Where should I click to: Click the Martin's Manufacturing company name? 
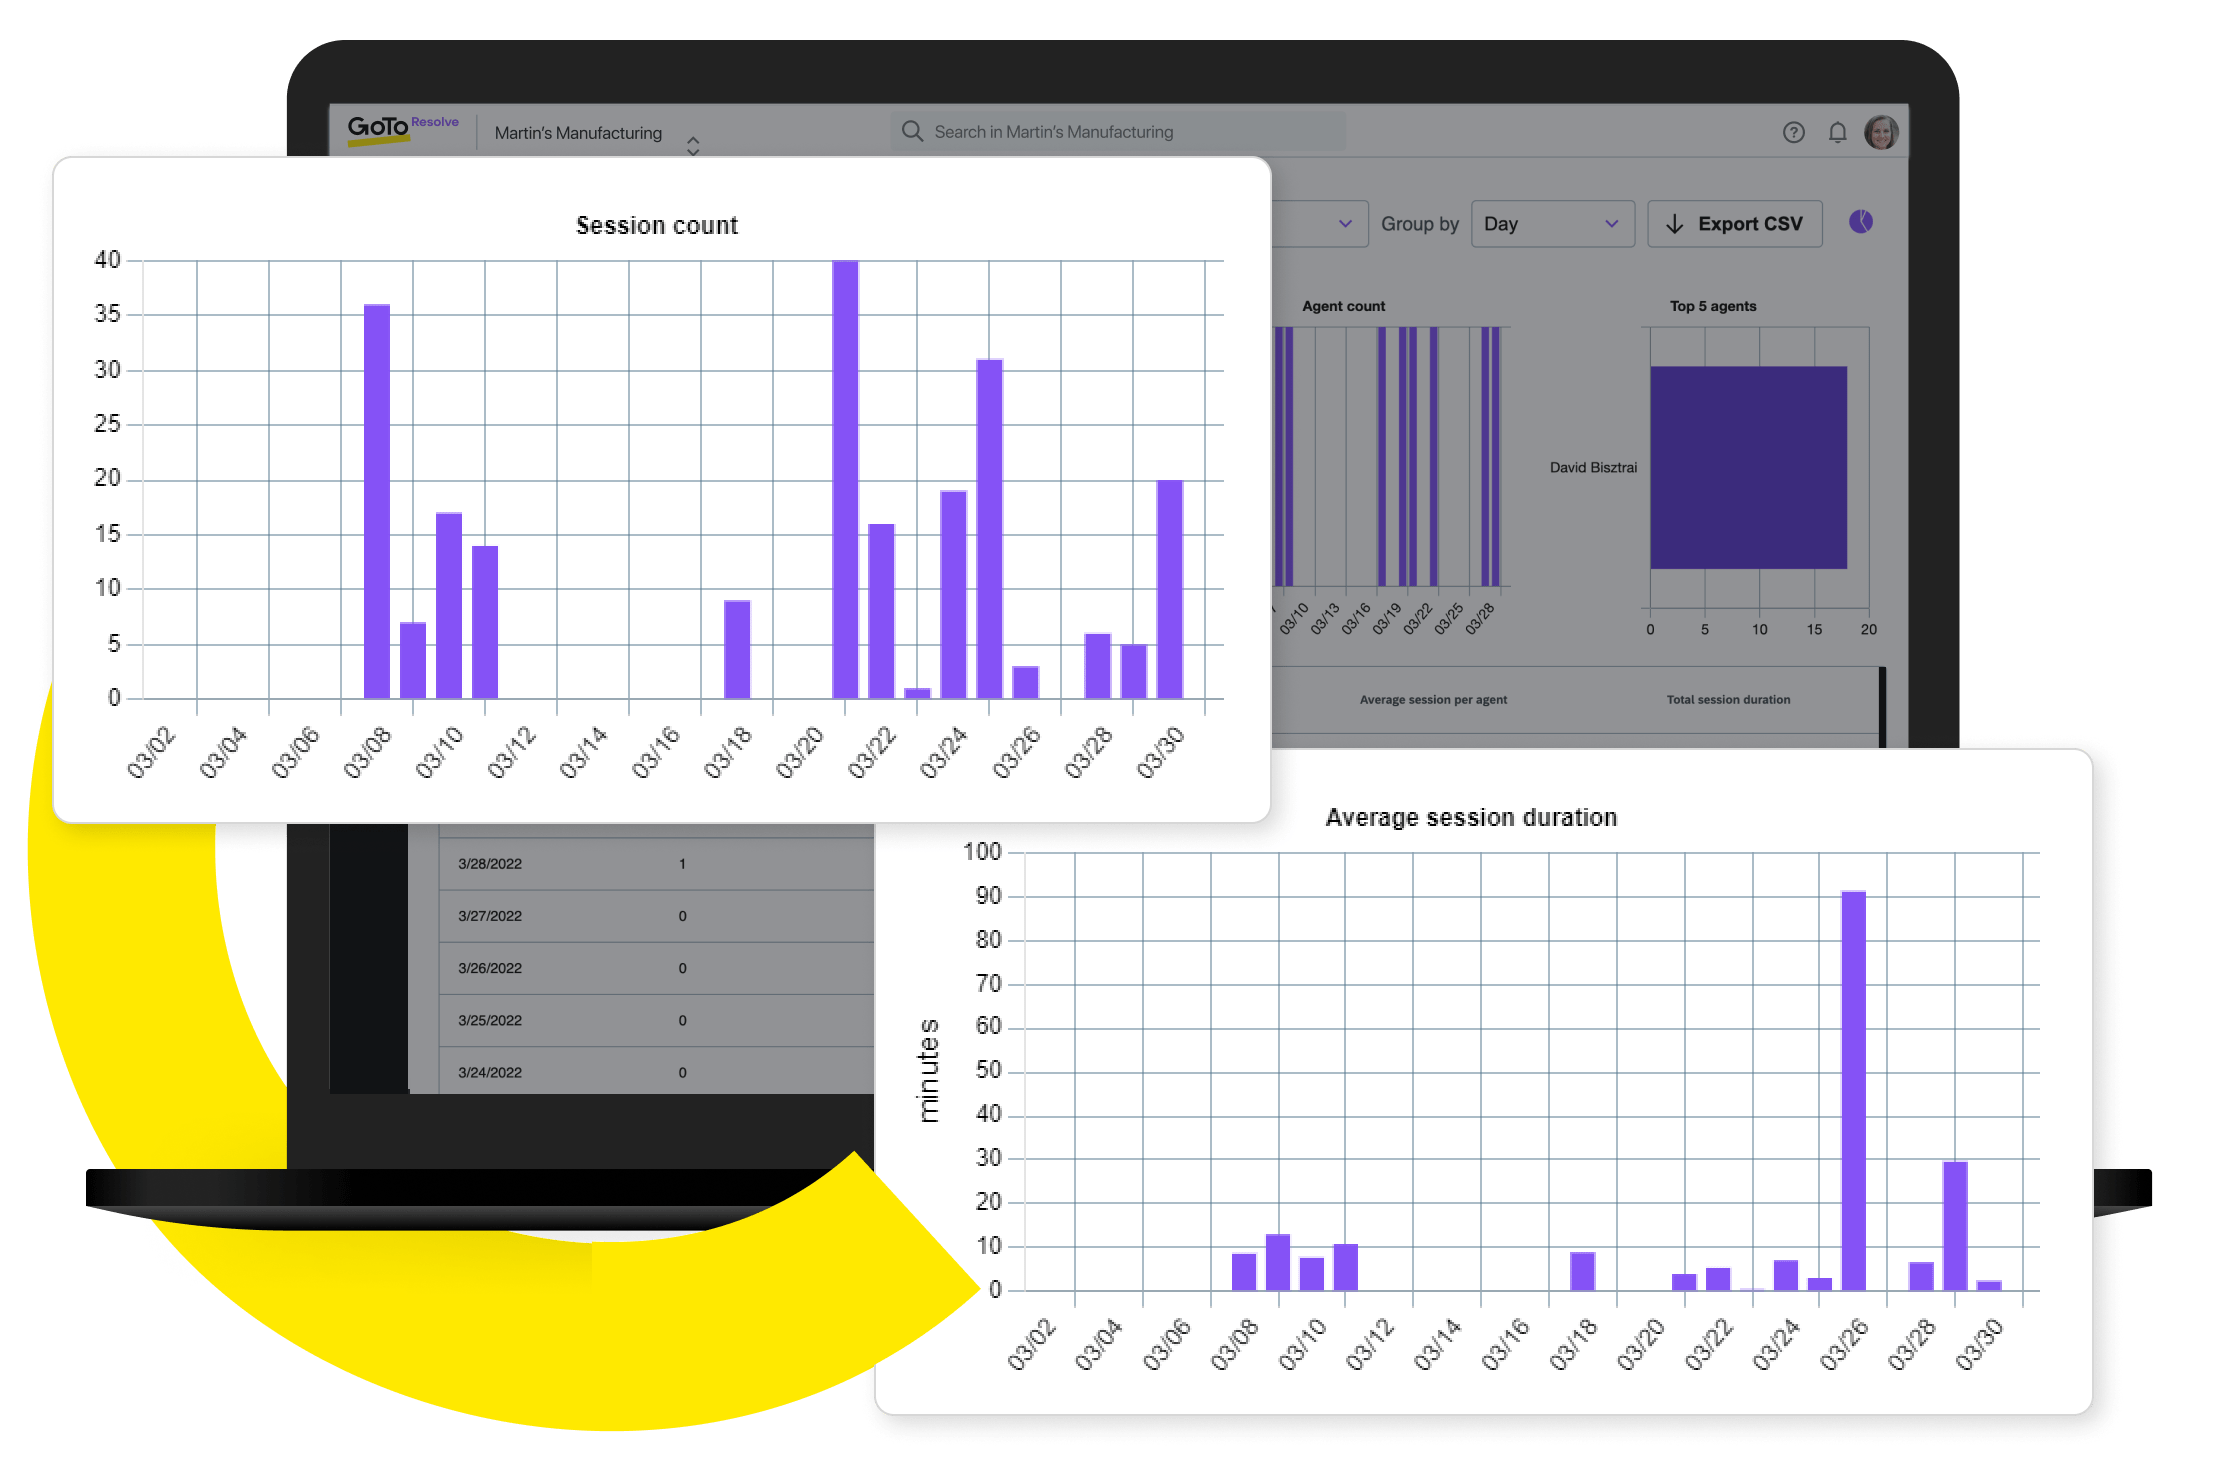pos(578,132)
